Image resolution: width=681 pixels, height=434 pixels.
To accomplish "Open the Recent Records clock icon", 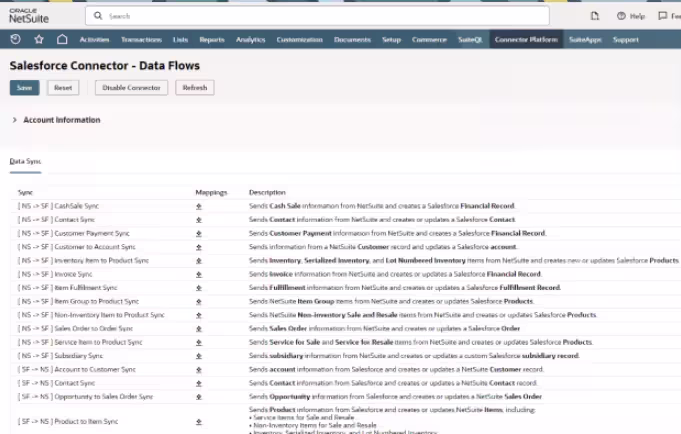I will click(x=15, y=40).
